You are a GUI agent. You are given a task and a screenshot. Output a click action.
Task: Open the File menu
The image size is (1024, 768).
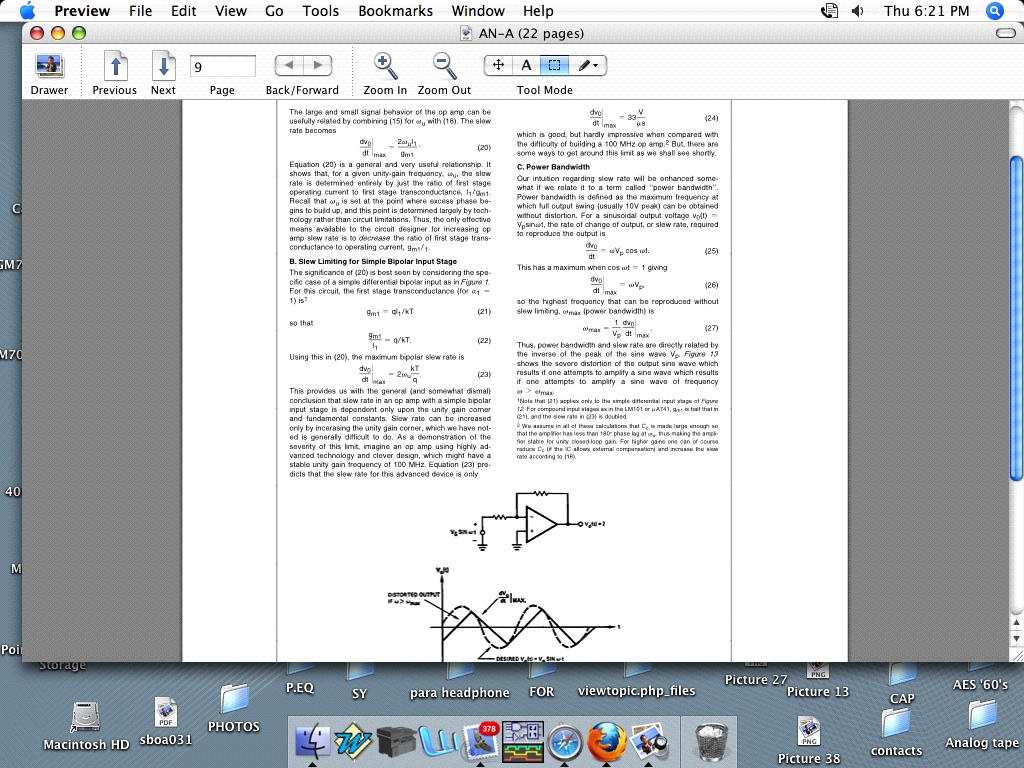140,10
